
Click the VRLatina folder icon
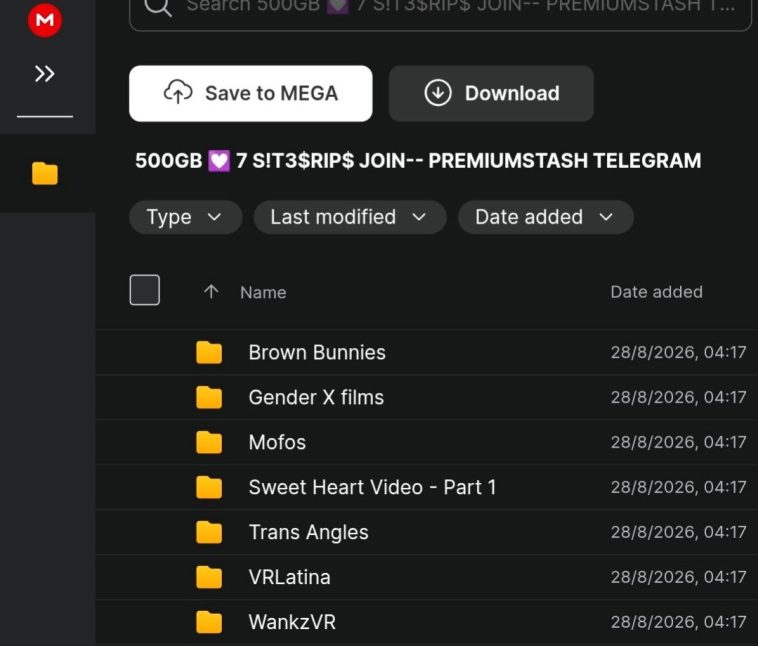tap(209, 577)
